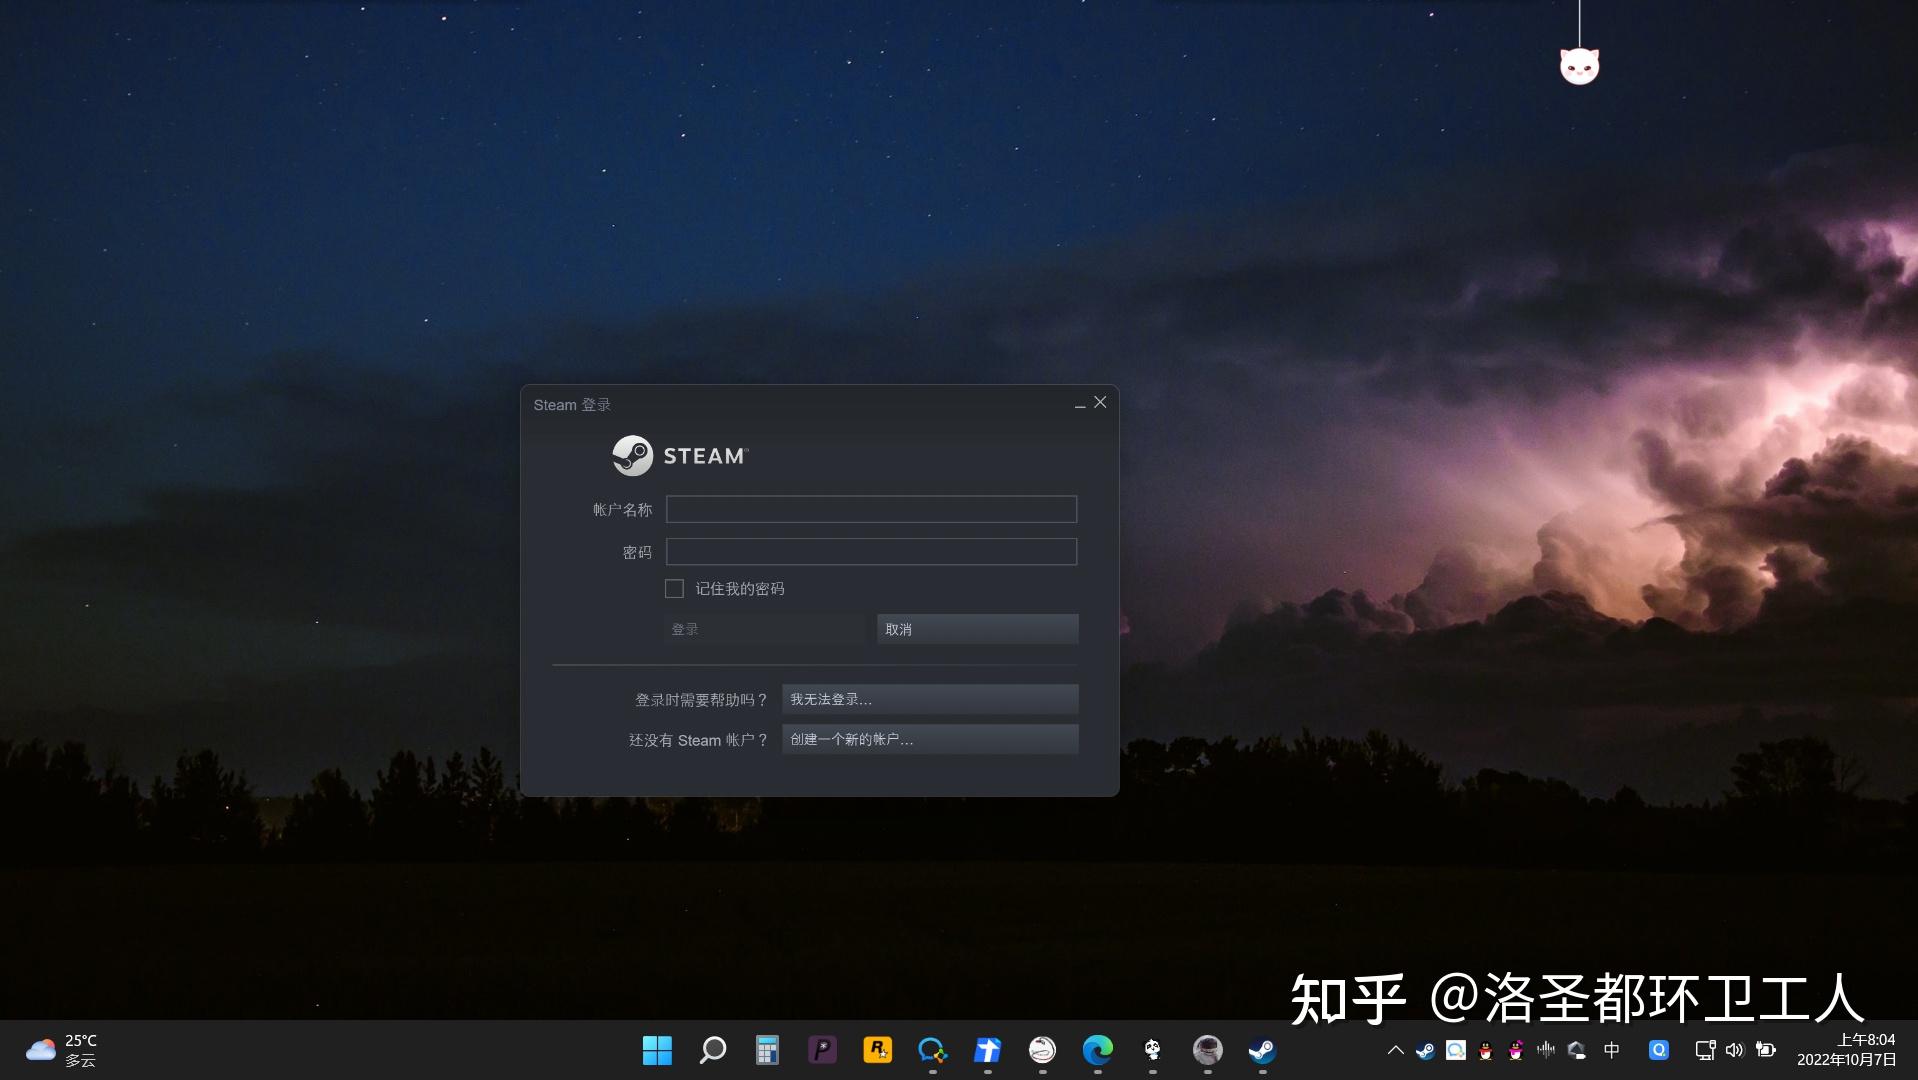
Task: Open the volume tray icon
Action: click(1735, 1050)
